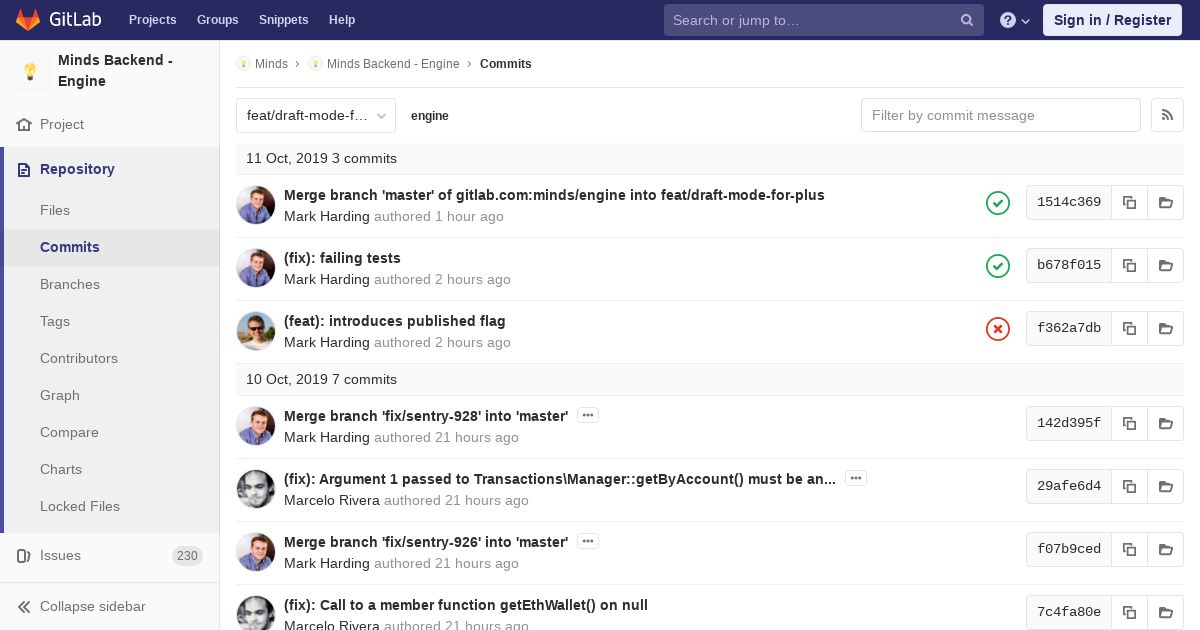The image size is (1200, 630).
Task: Browse files at commit 1514c369
Action: 1165,202
